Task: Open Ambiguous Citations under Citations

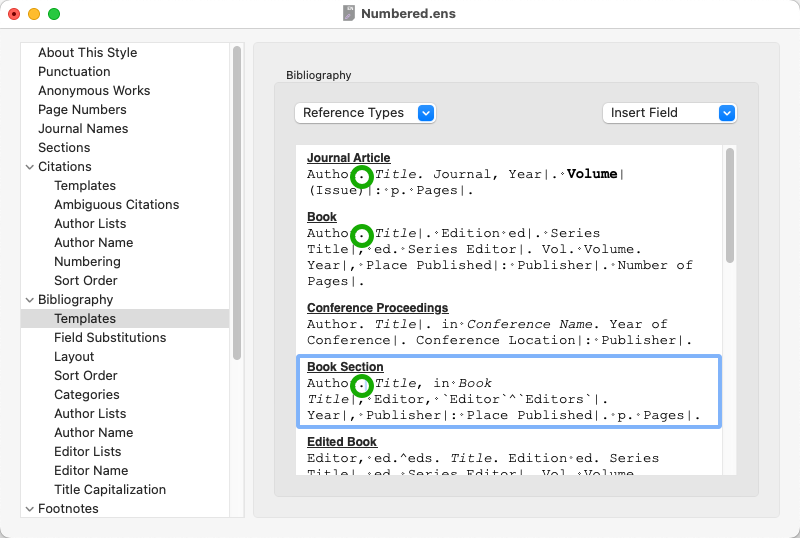Action: [x=116, y=205]
